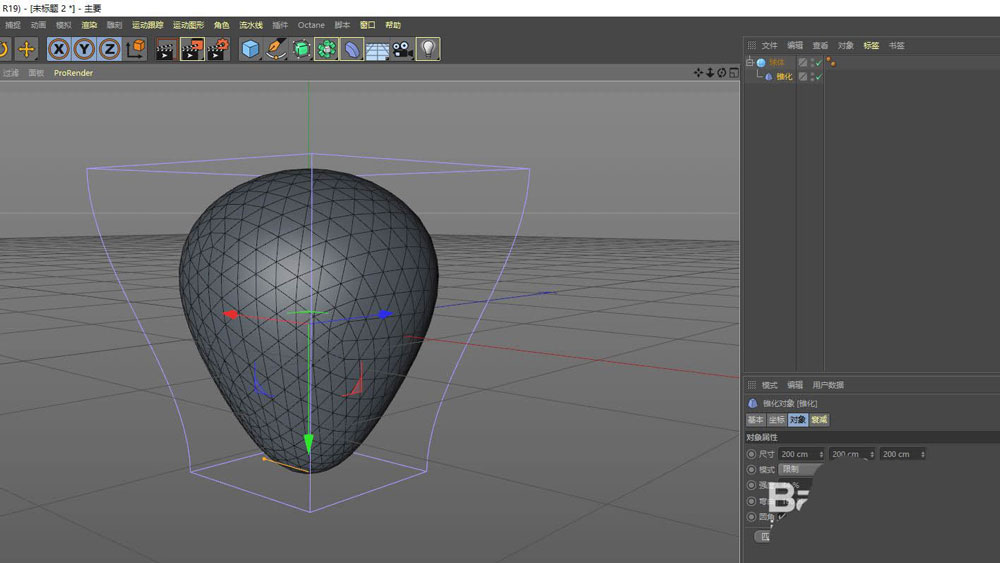Click the coordinate system cube icon
Image resolution: width=1000 pixels, height=563 pixels.
click(x=135, y=48)
